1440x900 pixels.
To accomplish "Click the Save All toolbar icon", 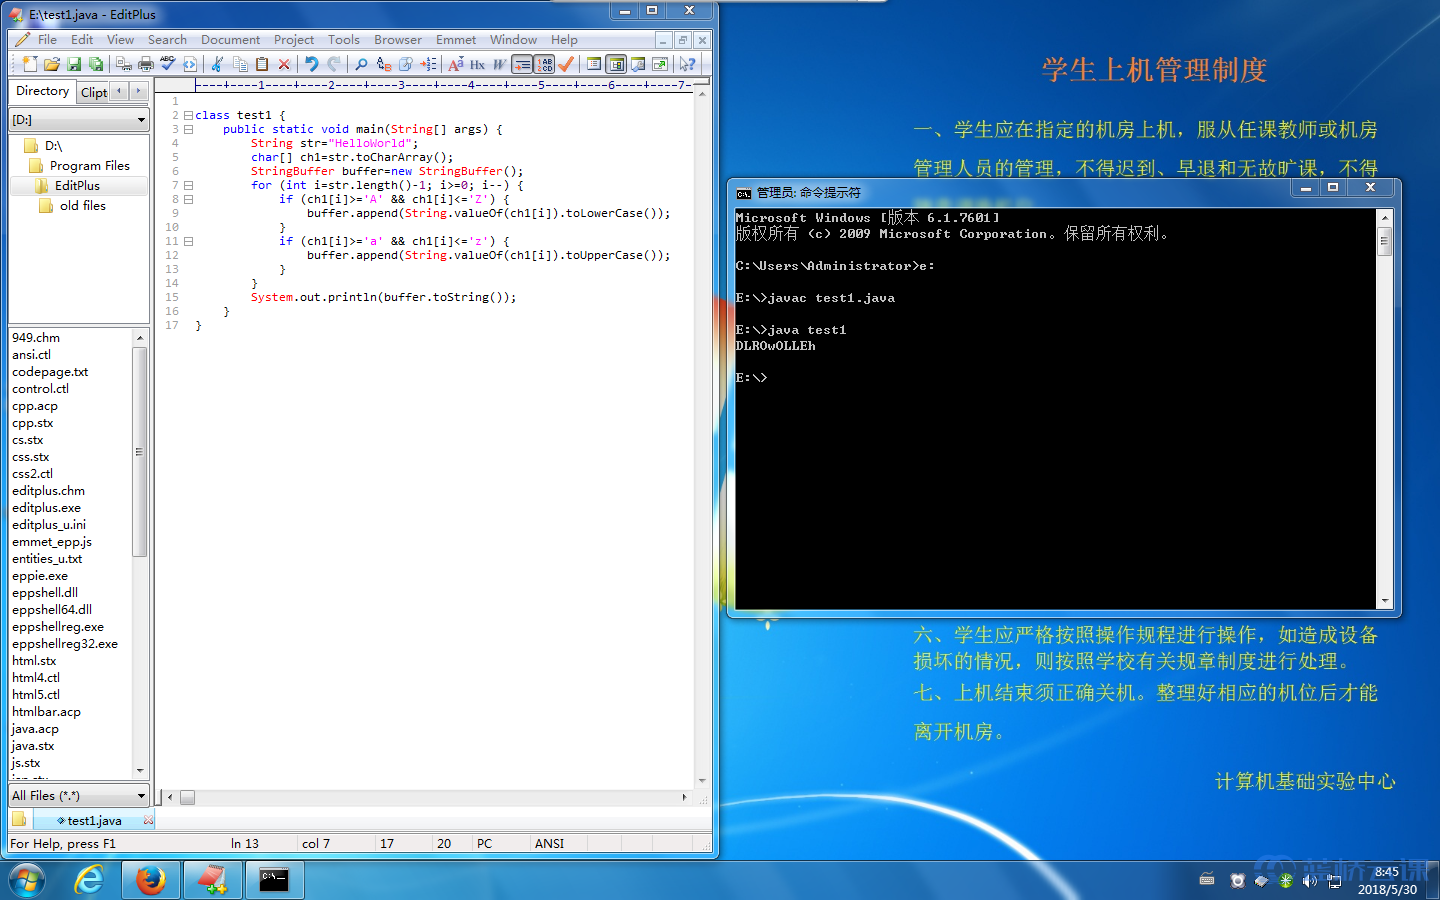I will (x=96, y=64).
